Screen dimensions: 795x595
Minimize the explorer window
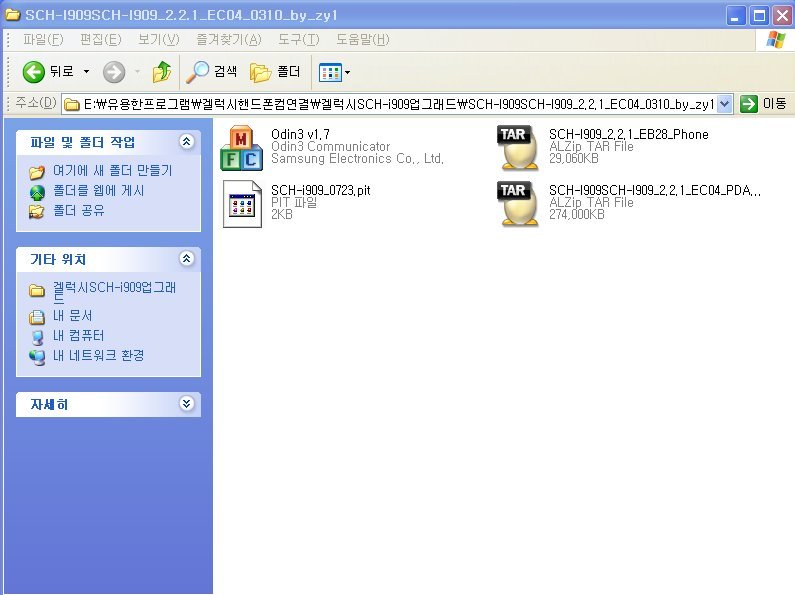click(735, 15)
